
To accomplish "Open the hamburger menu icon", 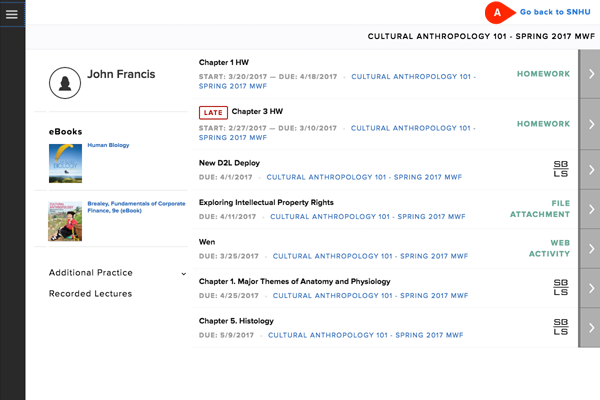I will (12, 13).
